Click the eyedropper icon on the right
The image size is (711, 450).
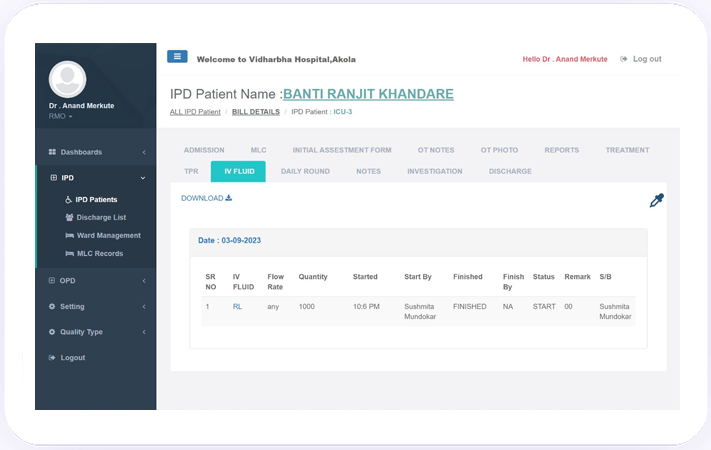(x=656, y=200)
